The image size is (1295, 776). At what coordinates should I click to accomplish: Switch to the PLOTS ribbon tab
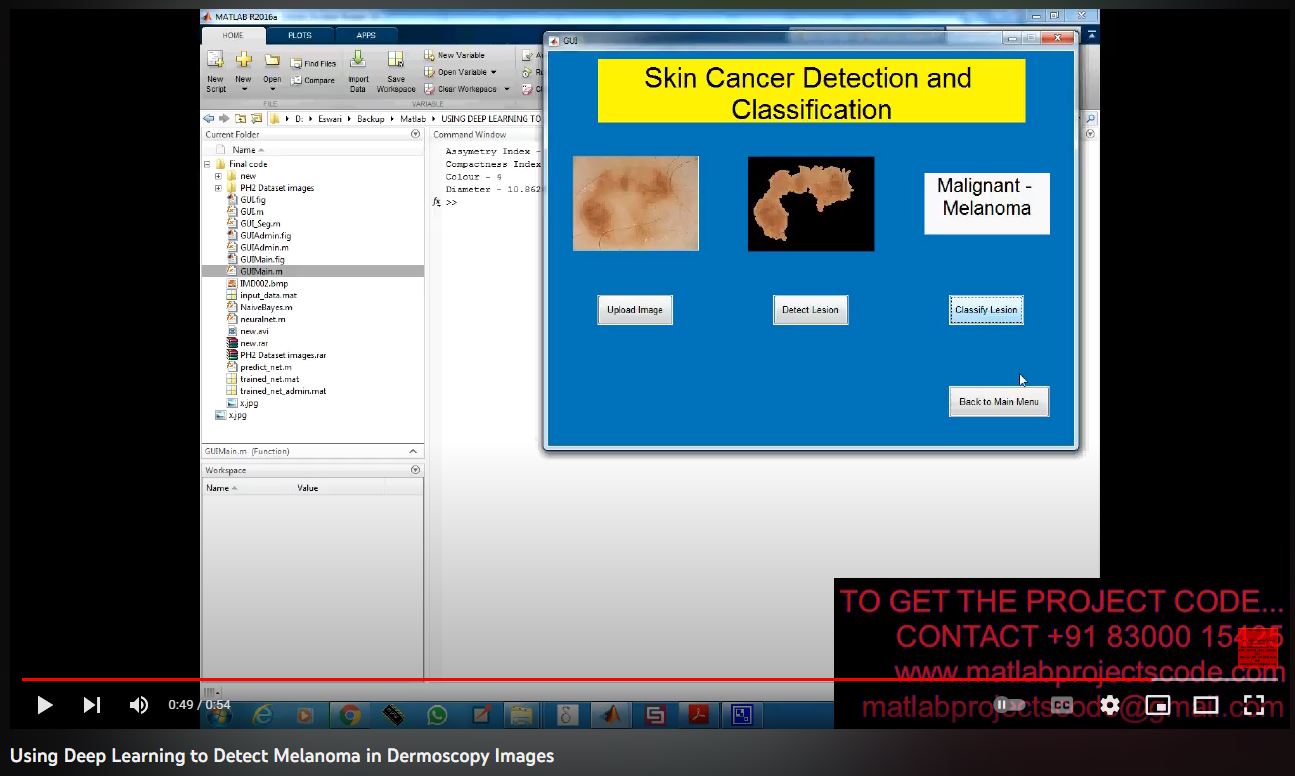pos(300,35)
